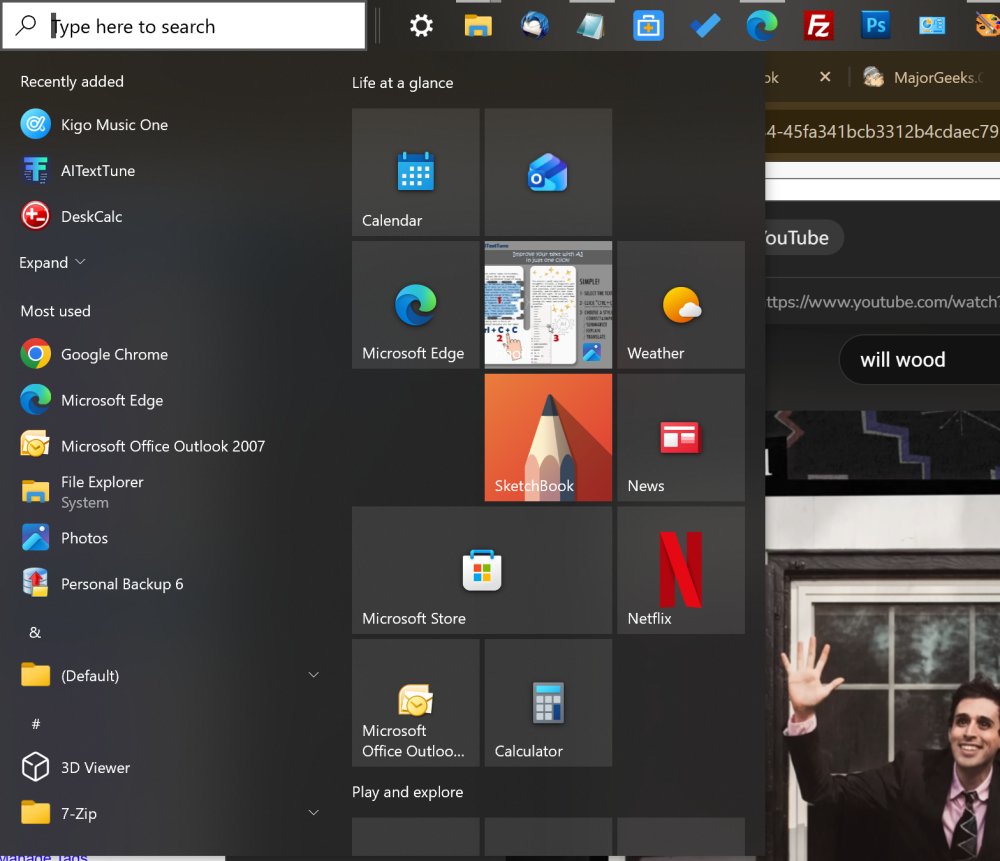Click the will wood search field
Viewport: 1000px width, 861px height.
[x=920, y=360]
